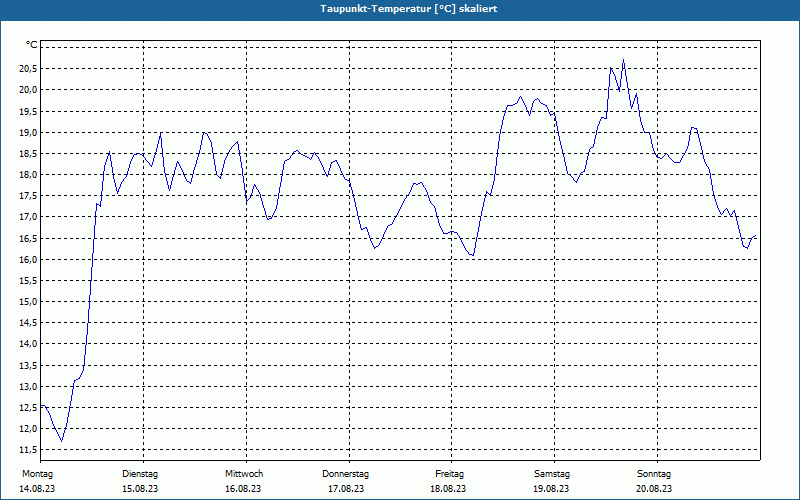This screenshot has width=800, height=500.
Task: Click the Montag day label
Action: (x=37, y=474)
